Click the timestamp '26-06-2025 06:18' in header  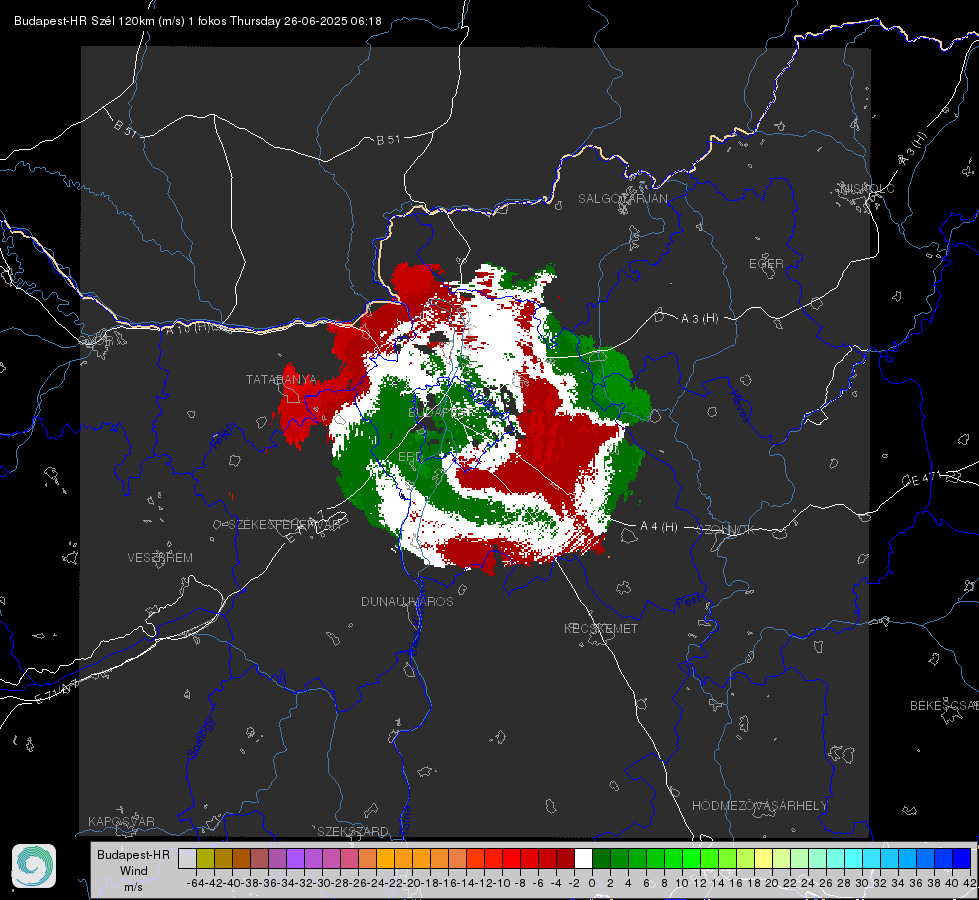click(332, 21)
